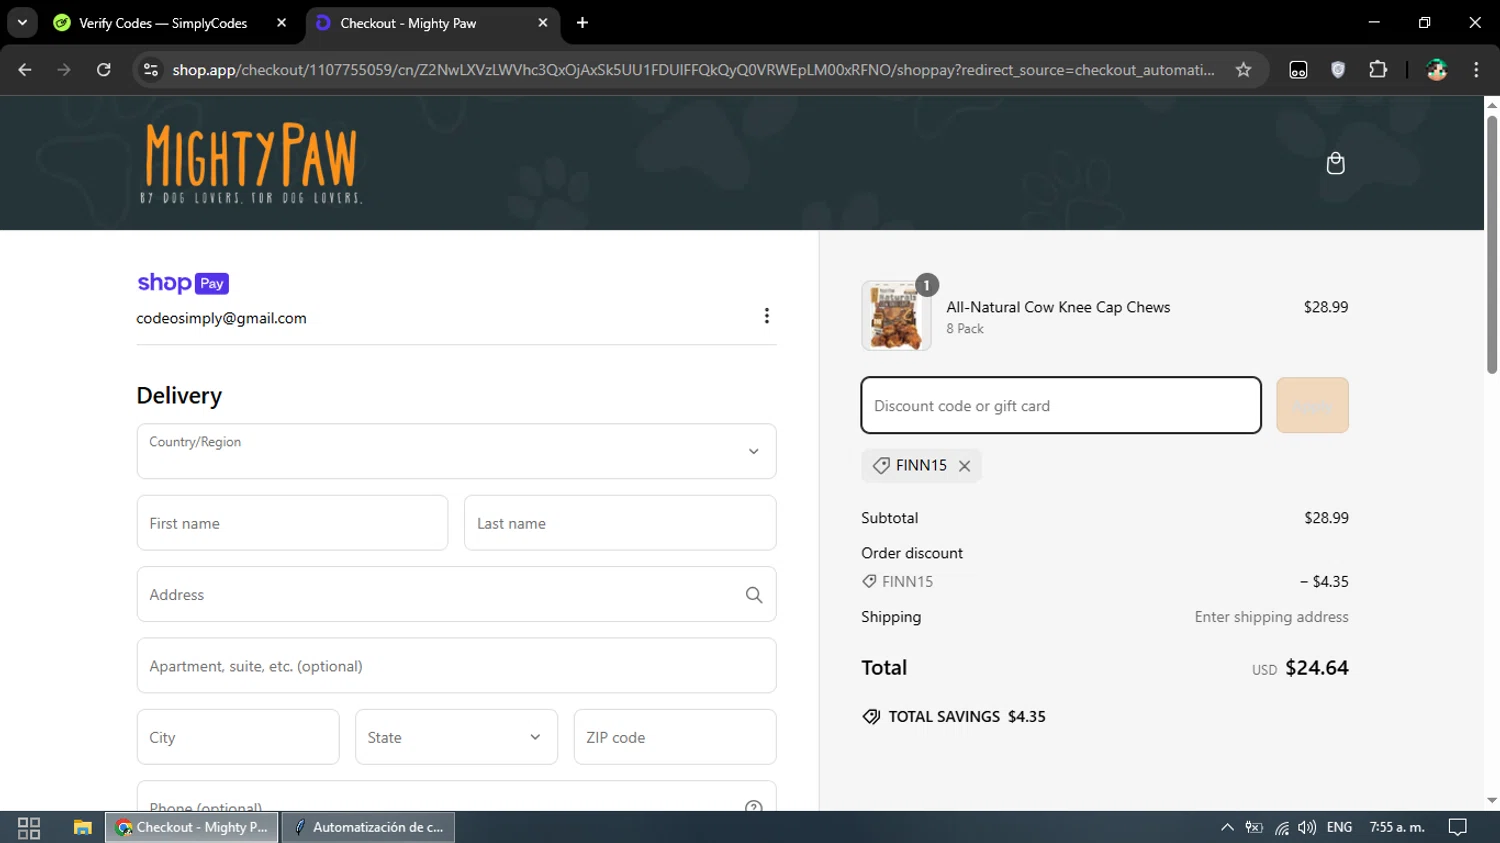Expand the Country/Region dropdown
Image resolution: width=1500 pixels, height=843 pixels.
(456, 451)
